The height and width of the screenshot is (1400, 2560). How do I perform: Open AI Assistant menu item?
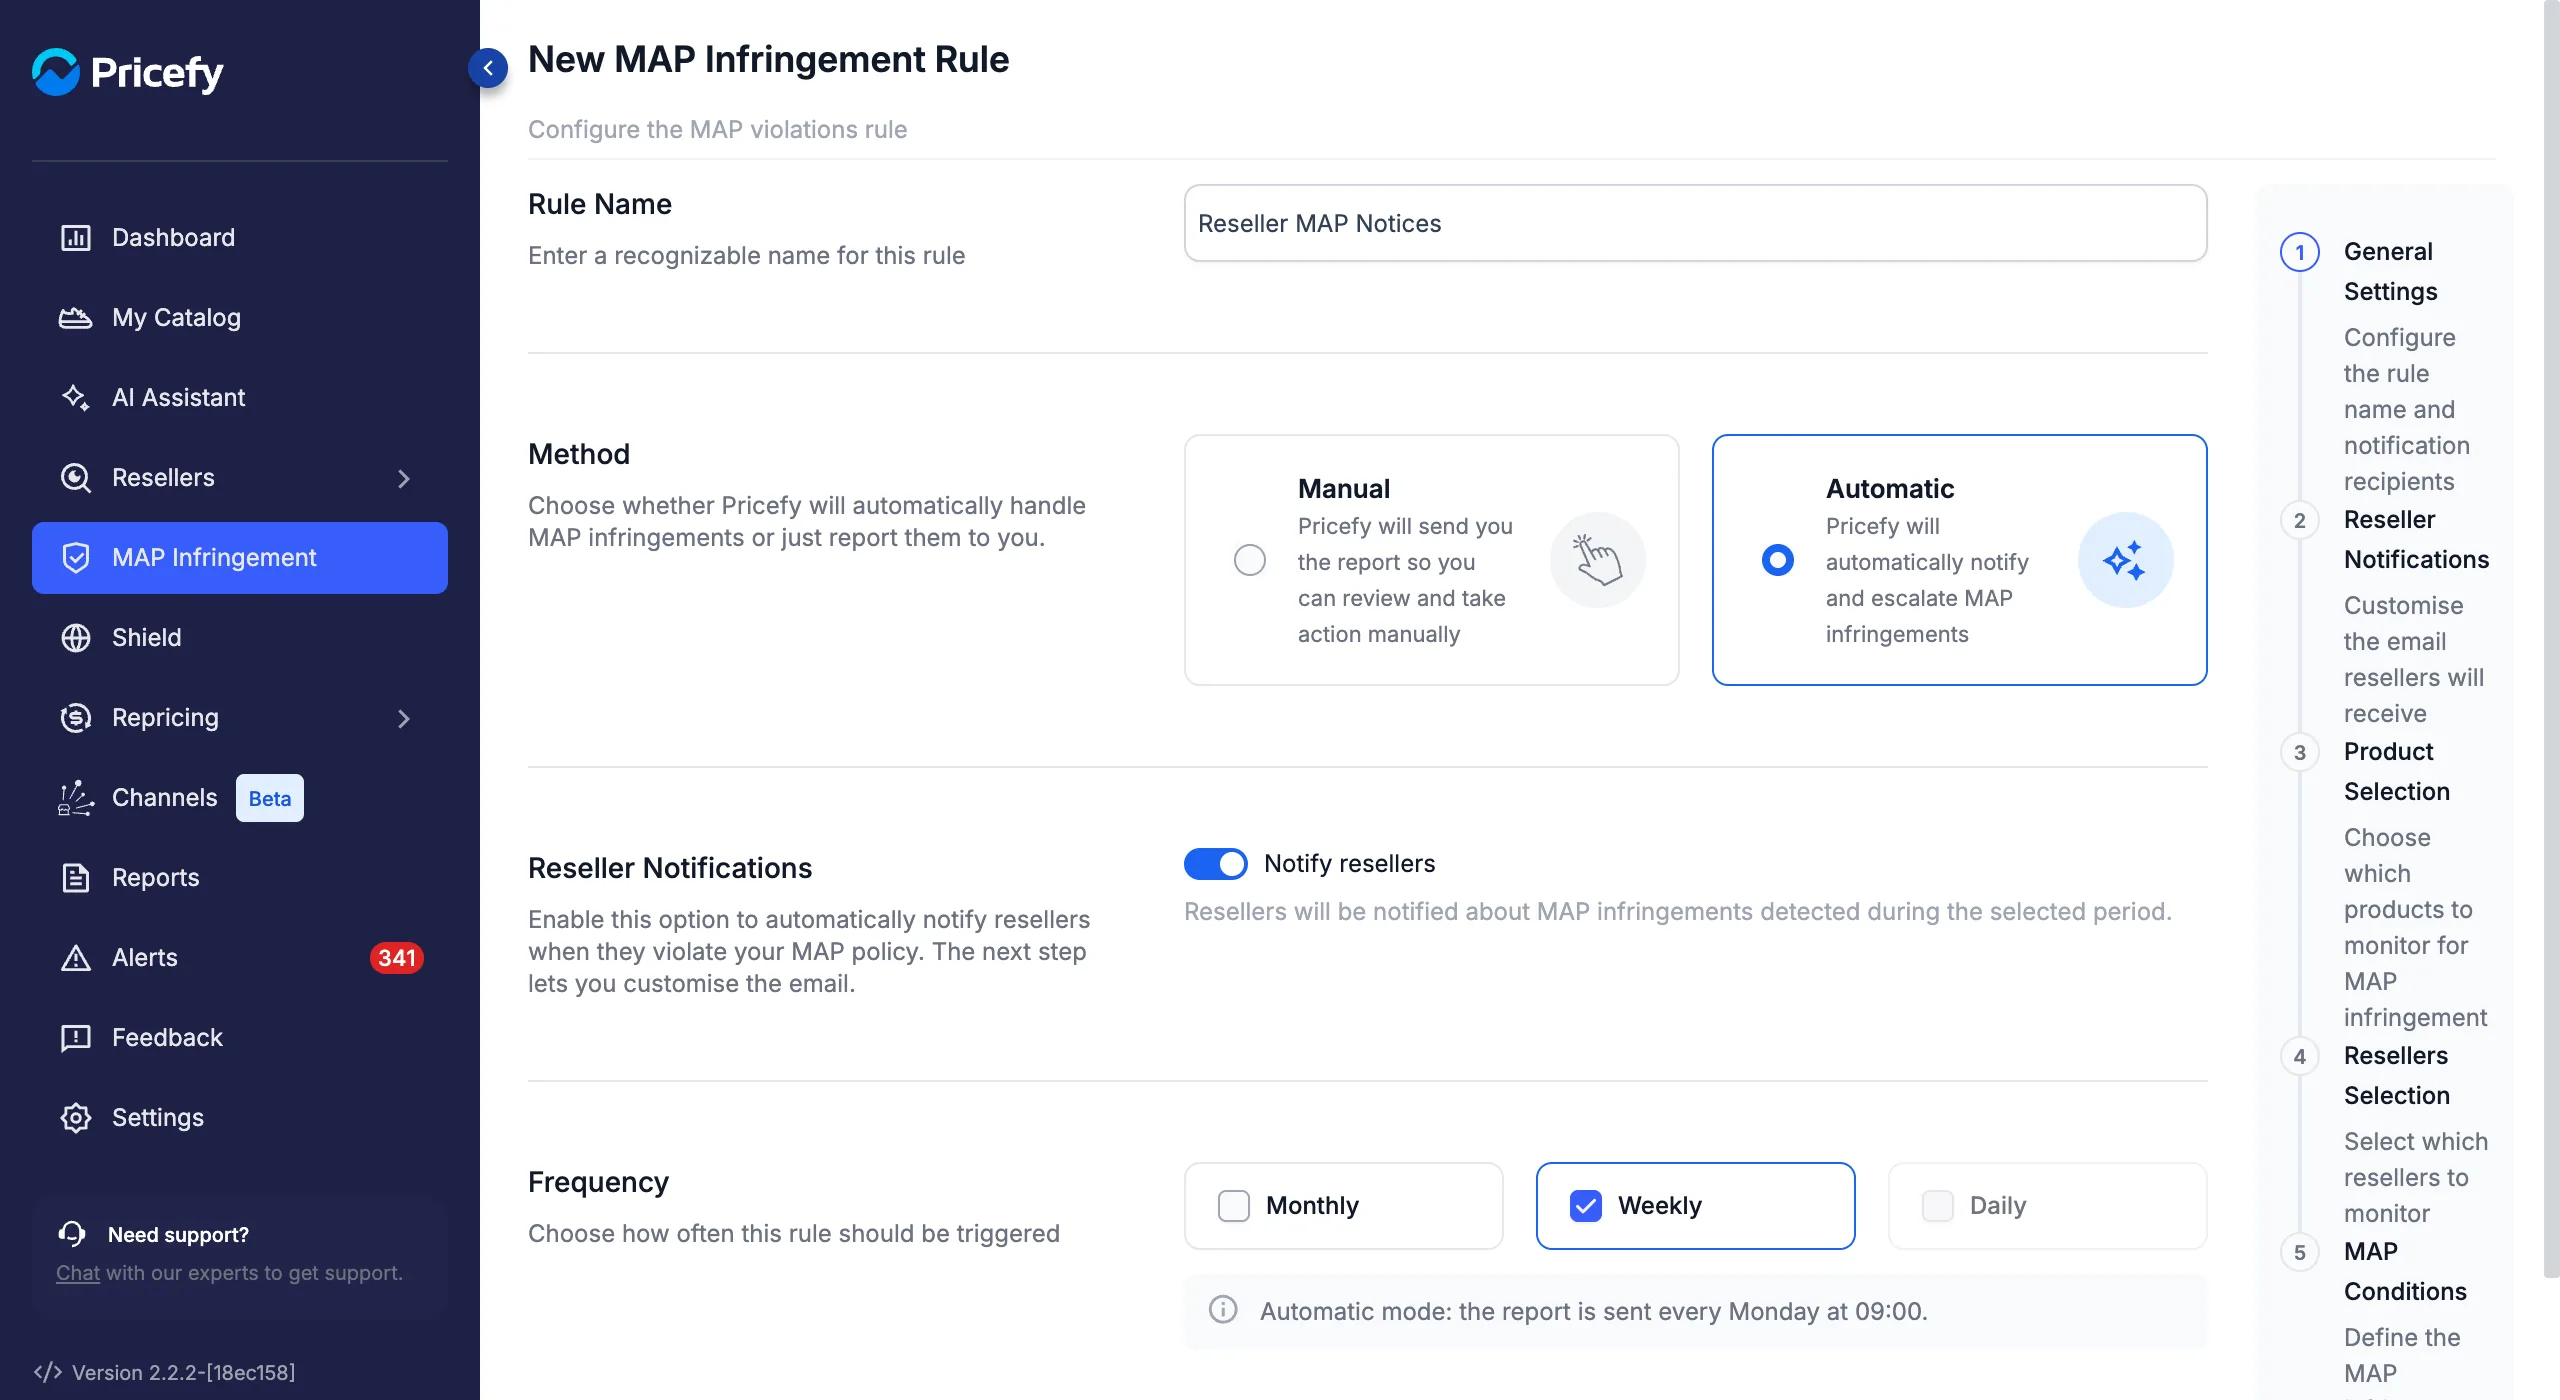pyautogui.click(x=240, y=398)
